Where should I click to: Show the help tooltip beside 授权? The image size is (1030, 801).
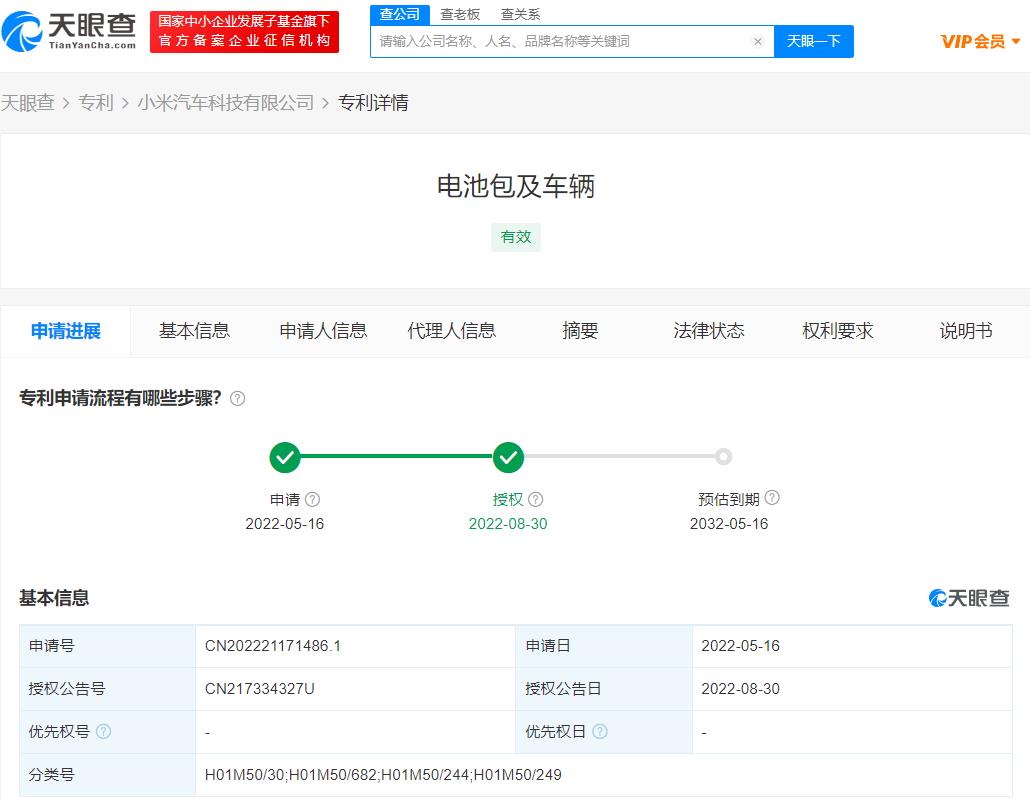click(535, 499)
